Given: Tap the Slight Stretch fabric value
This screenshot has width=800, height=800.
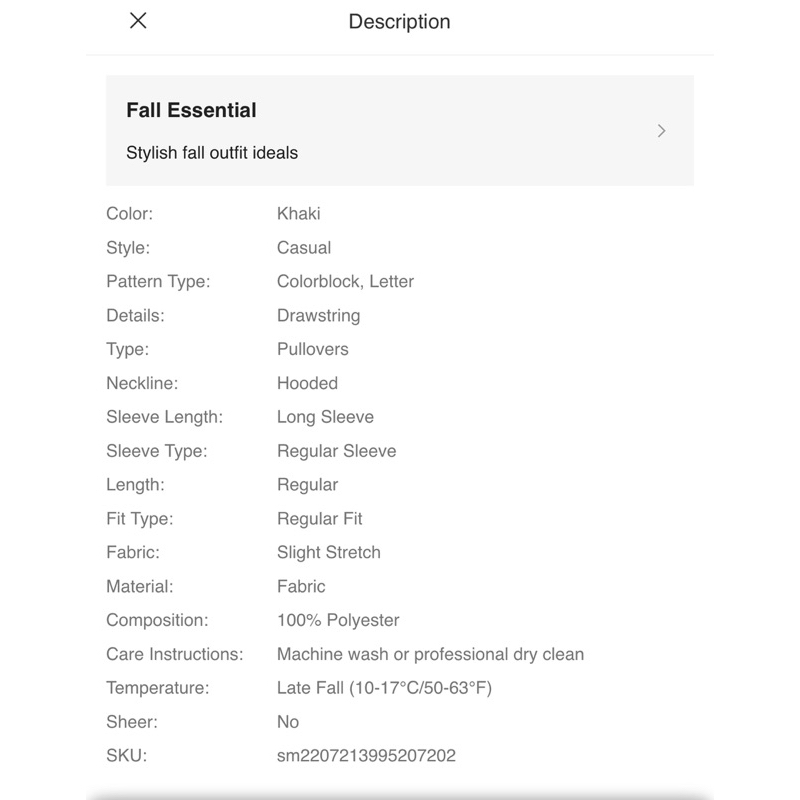Looking at the screenshot, I should [x=329, y=552].
